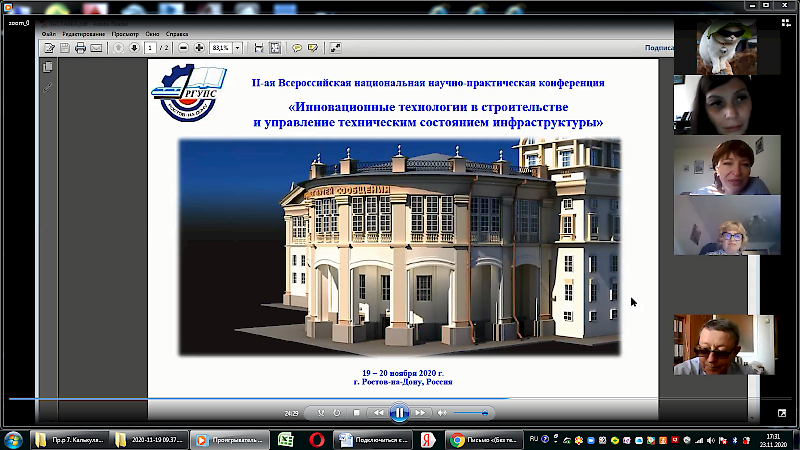Adjust the media player volume slider

[x=470, y=412]
